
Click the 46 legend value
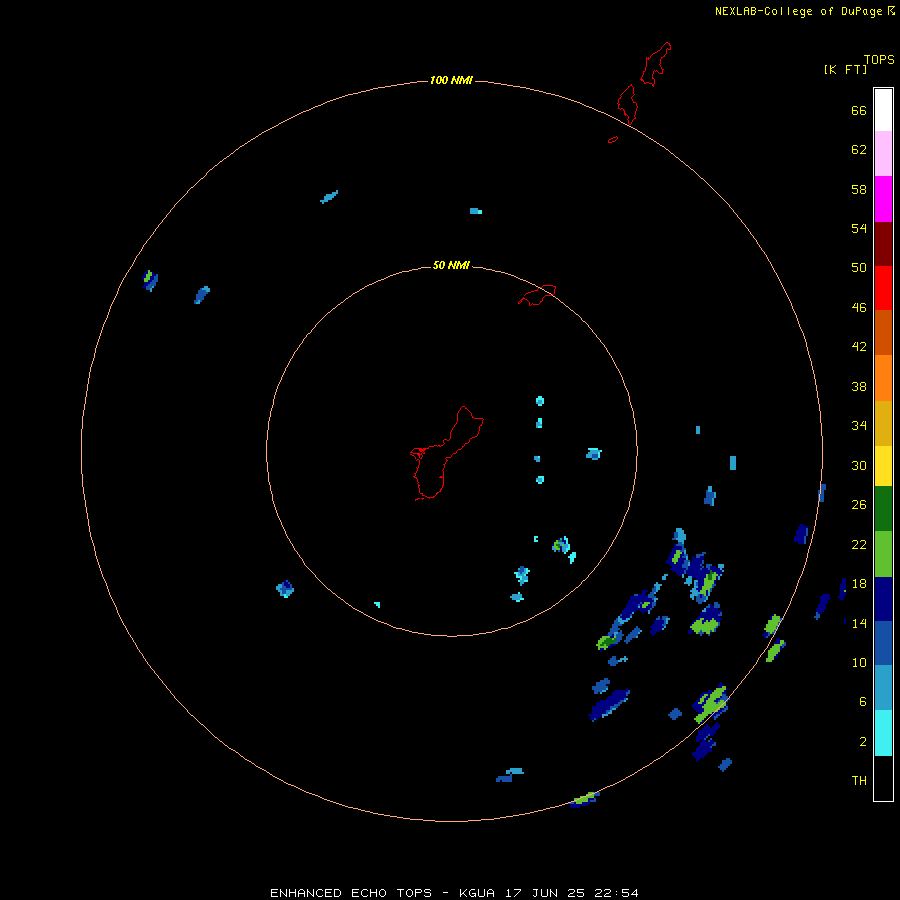(859, 307)
